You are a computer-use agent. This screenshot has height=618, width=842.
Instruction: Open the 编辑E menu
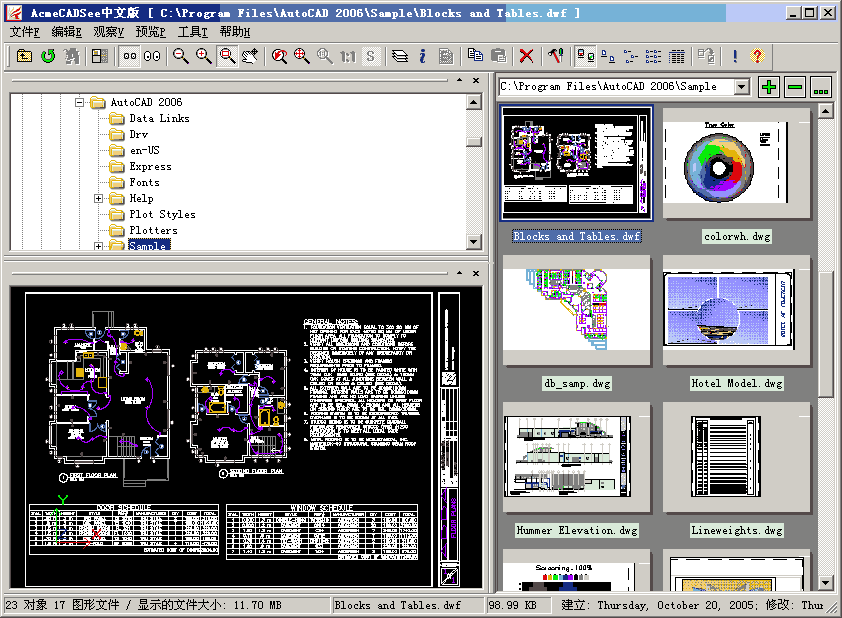tap(67, 32)
